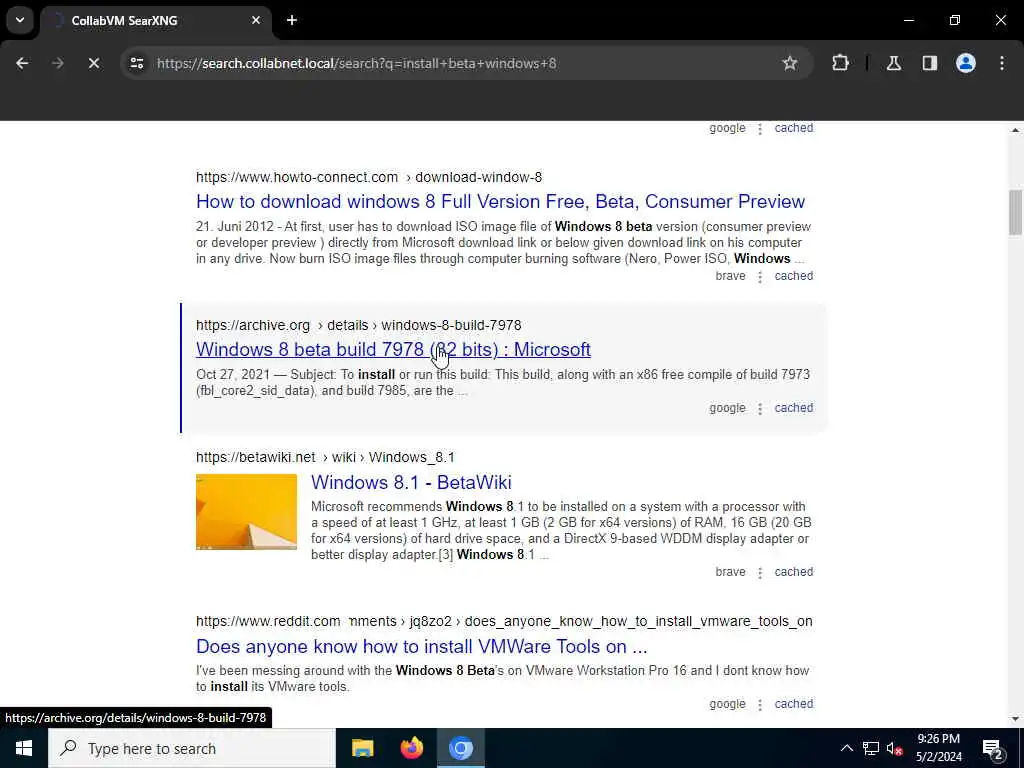The image size is (1024, 768).
Task: Expand options menu for Reddit result
Action: pos(760,705)
